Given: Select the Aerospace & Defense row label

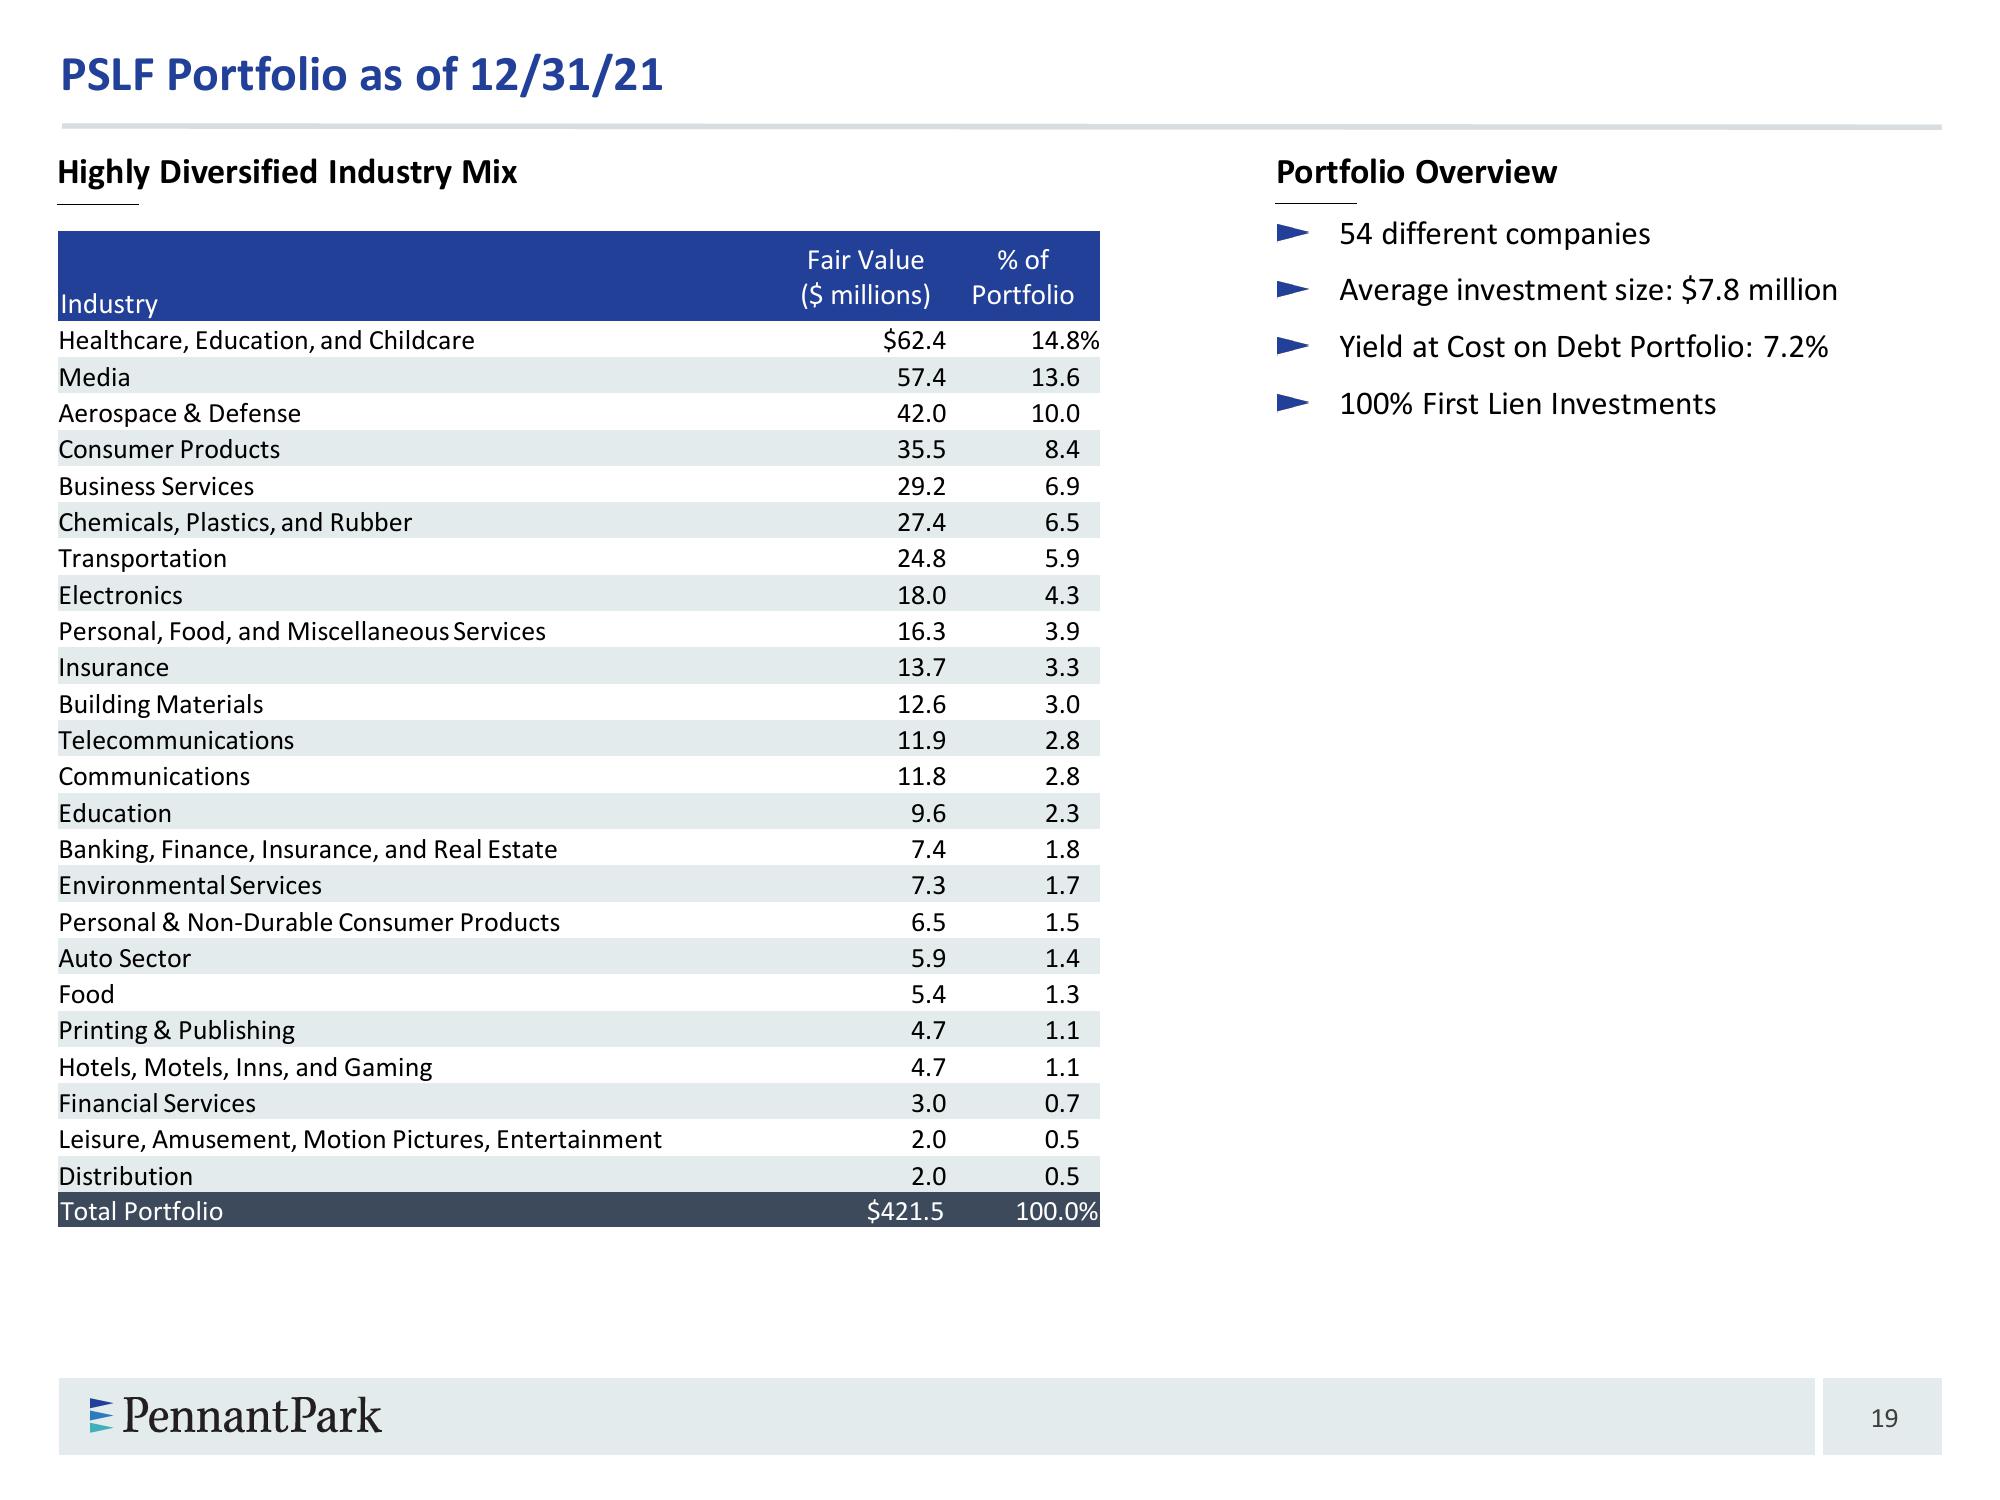Looking at the screenshot, I should coord(179,414).
